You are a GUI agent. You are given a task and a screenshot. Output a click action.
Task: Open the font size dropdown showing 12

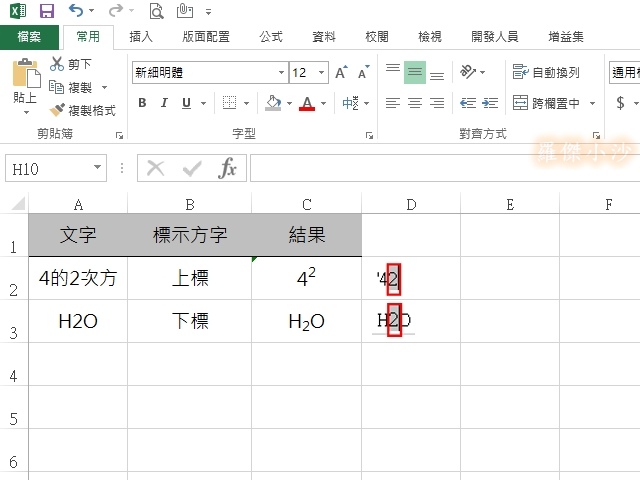coord(321,72)
